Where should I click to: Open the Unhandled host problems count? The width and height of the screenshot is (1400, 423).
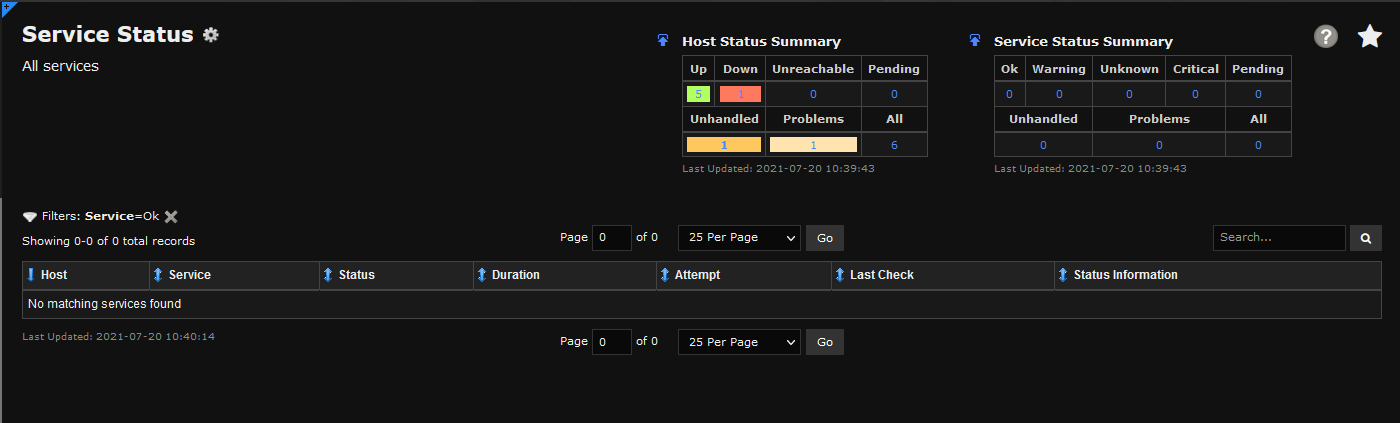click(723, 145)
